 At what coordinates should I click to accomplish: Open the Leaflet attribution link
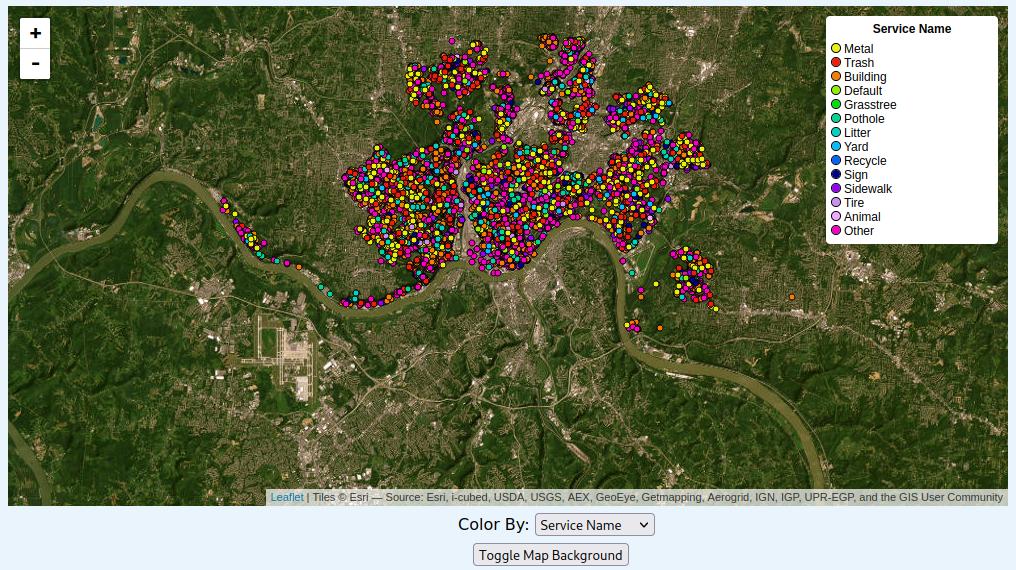(287, 497)
